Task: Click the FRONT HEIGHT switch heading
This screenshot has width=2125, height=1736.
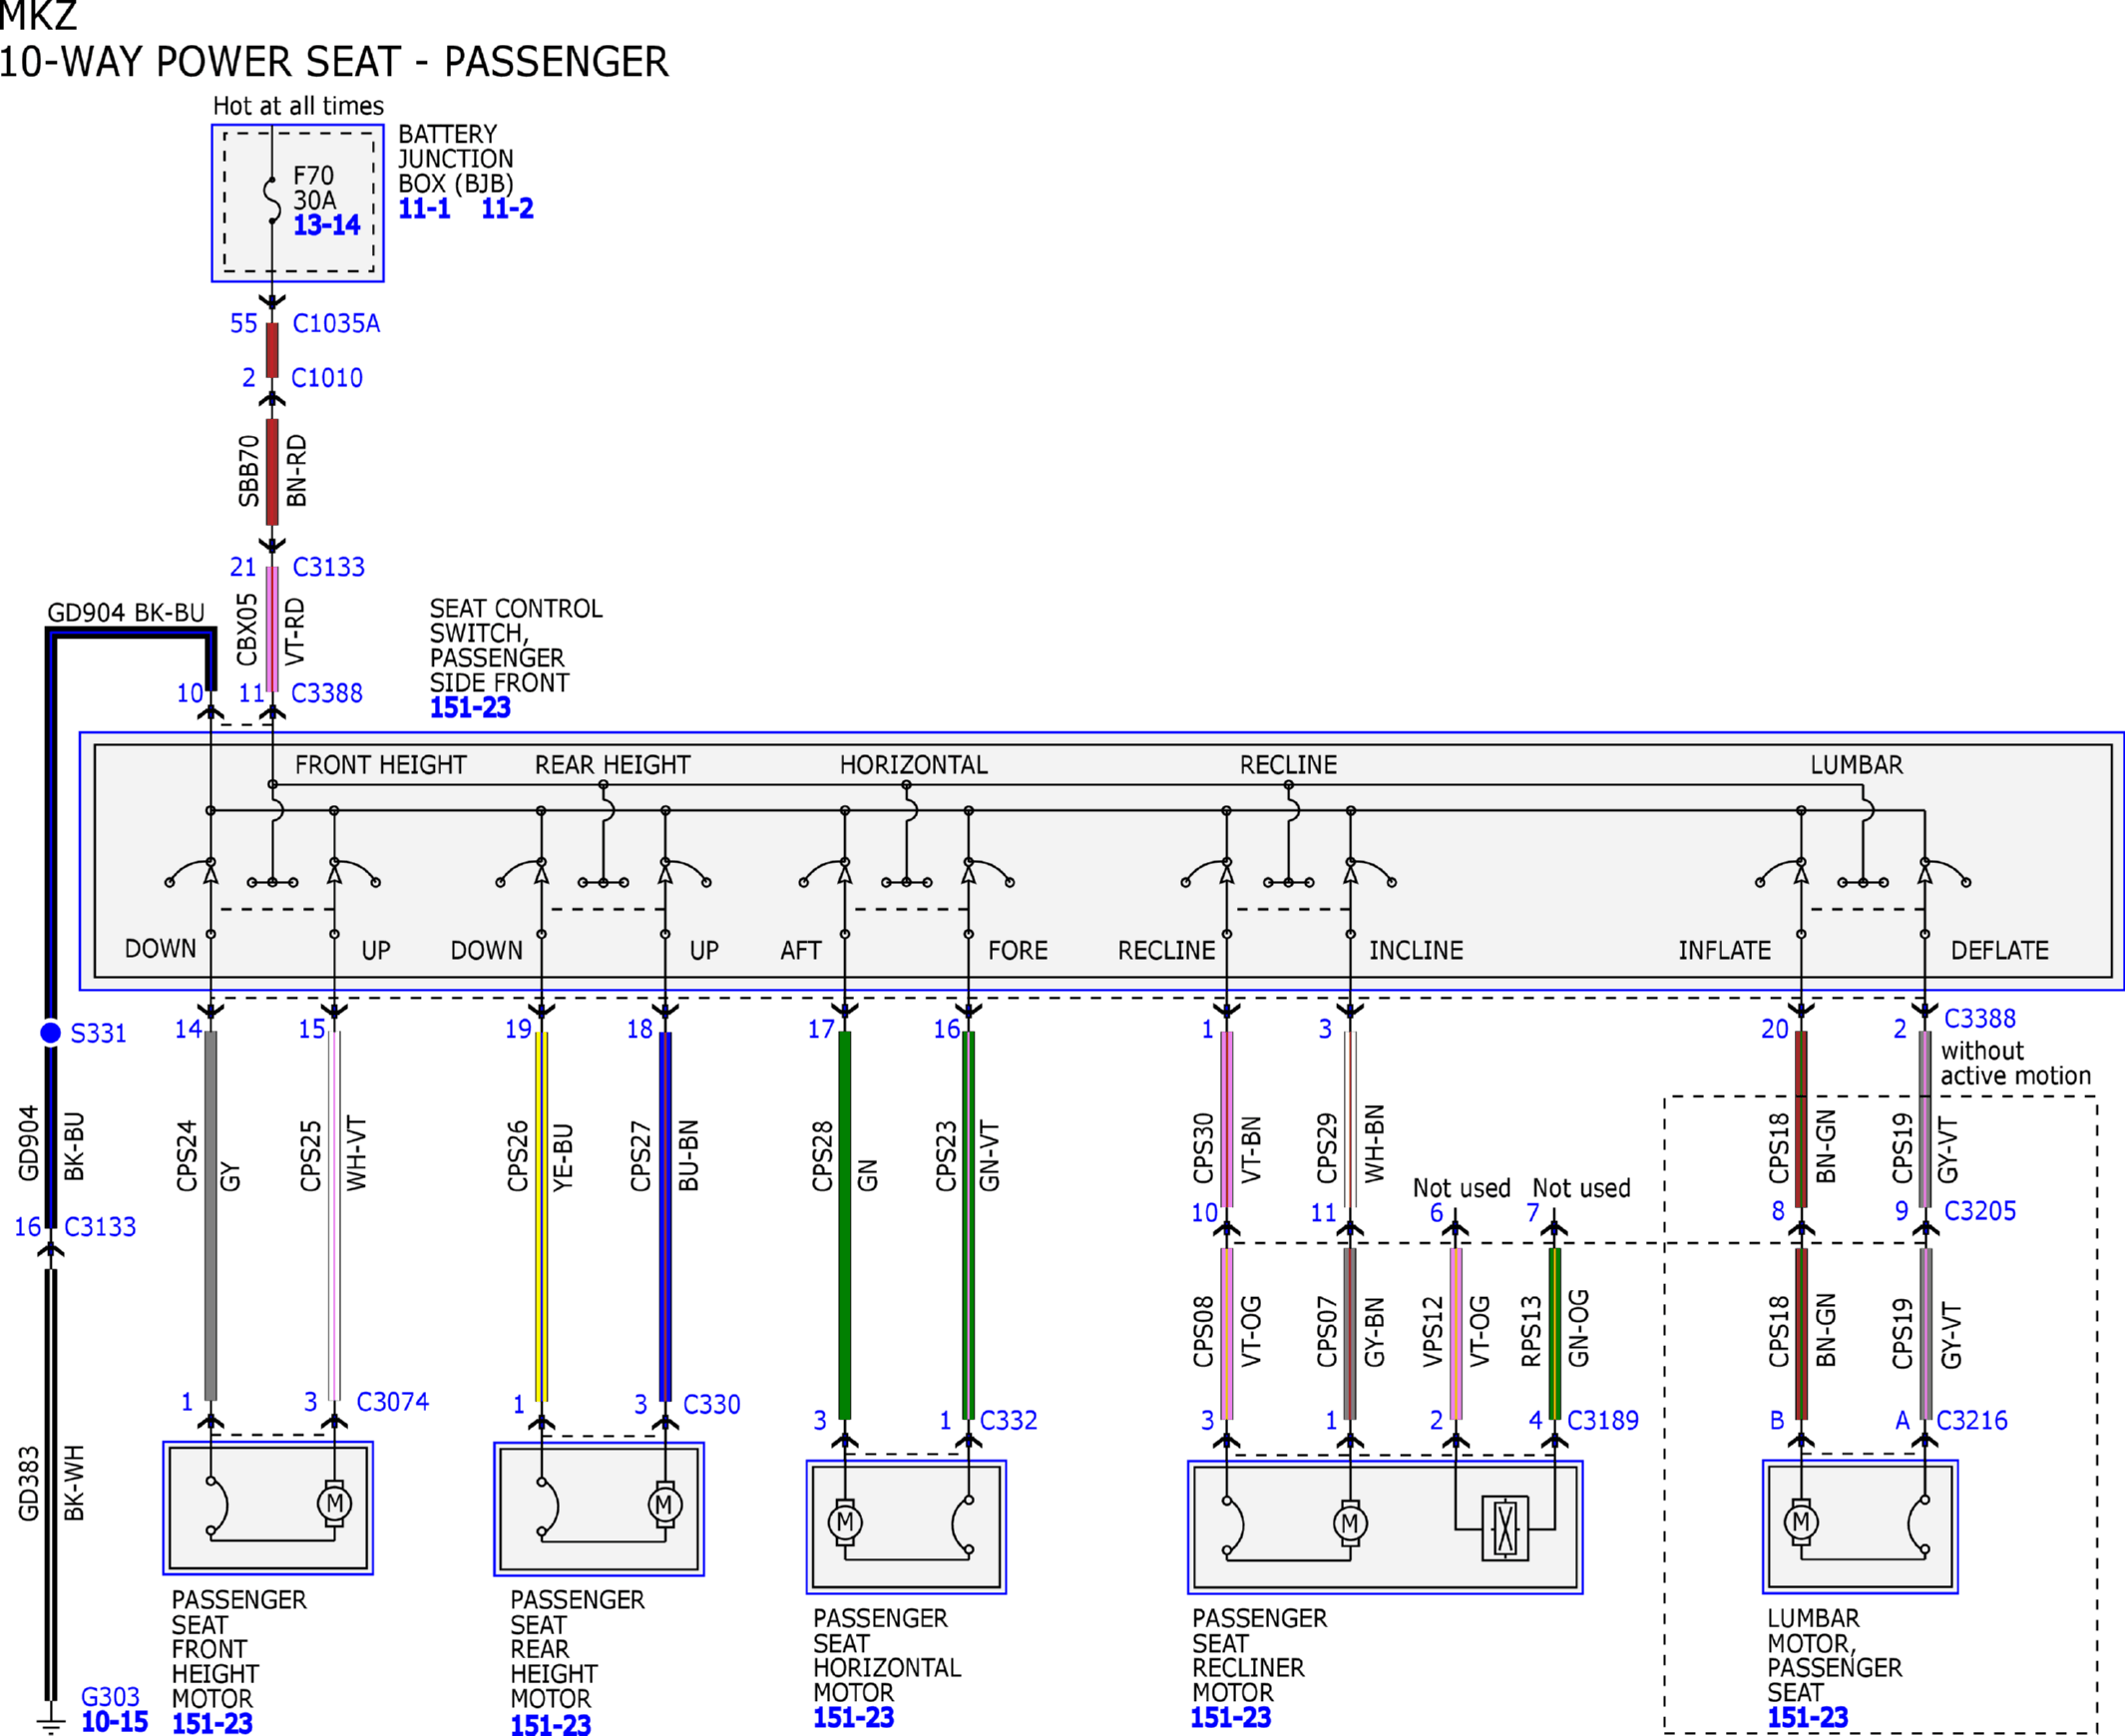Action: [x=380, y=765]
